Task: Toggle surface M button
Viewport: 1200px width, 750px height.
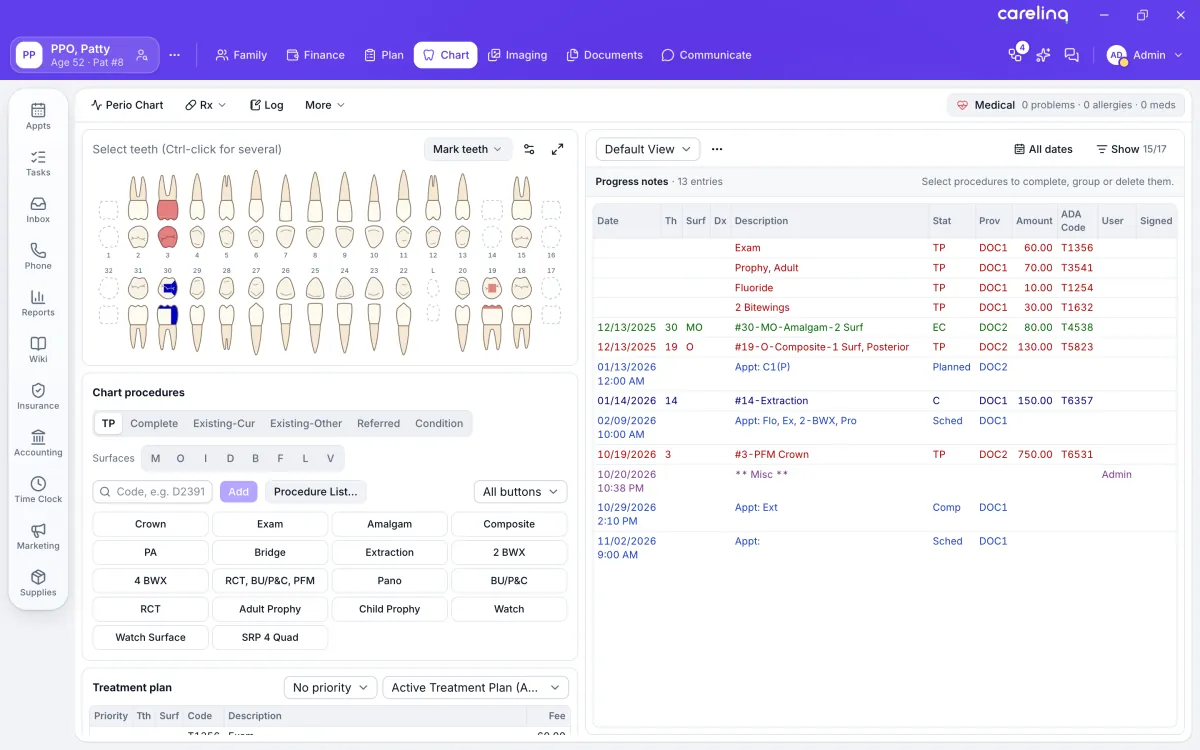Action: click(155, 459)
